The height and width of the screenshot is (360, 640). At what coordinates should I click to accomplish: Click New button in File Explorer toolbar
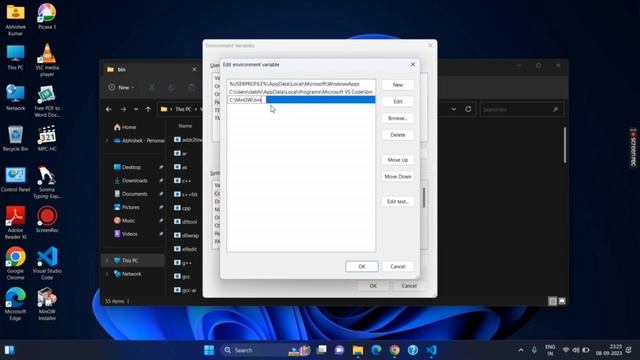coord(121,87)
